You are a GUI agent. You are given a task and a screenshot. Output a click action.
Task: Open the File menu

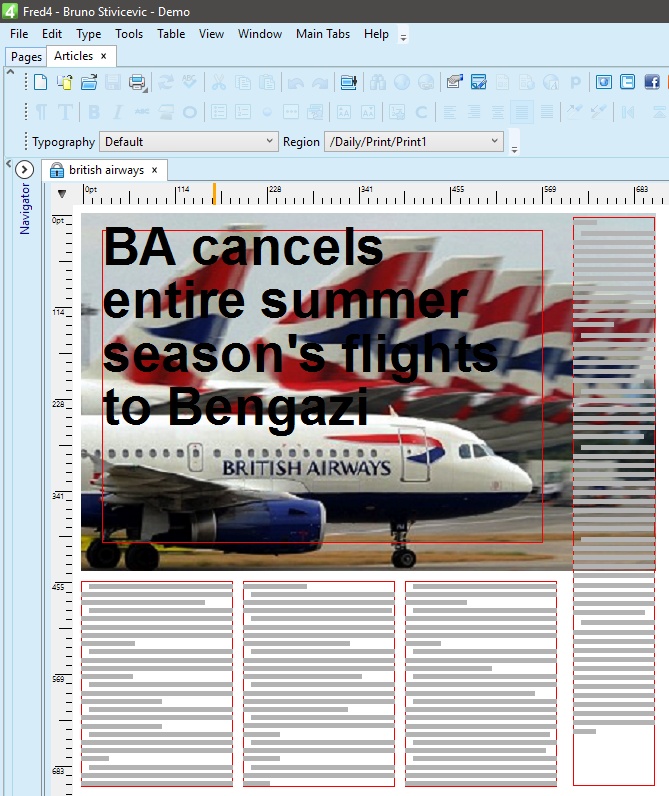19,34
